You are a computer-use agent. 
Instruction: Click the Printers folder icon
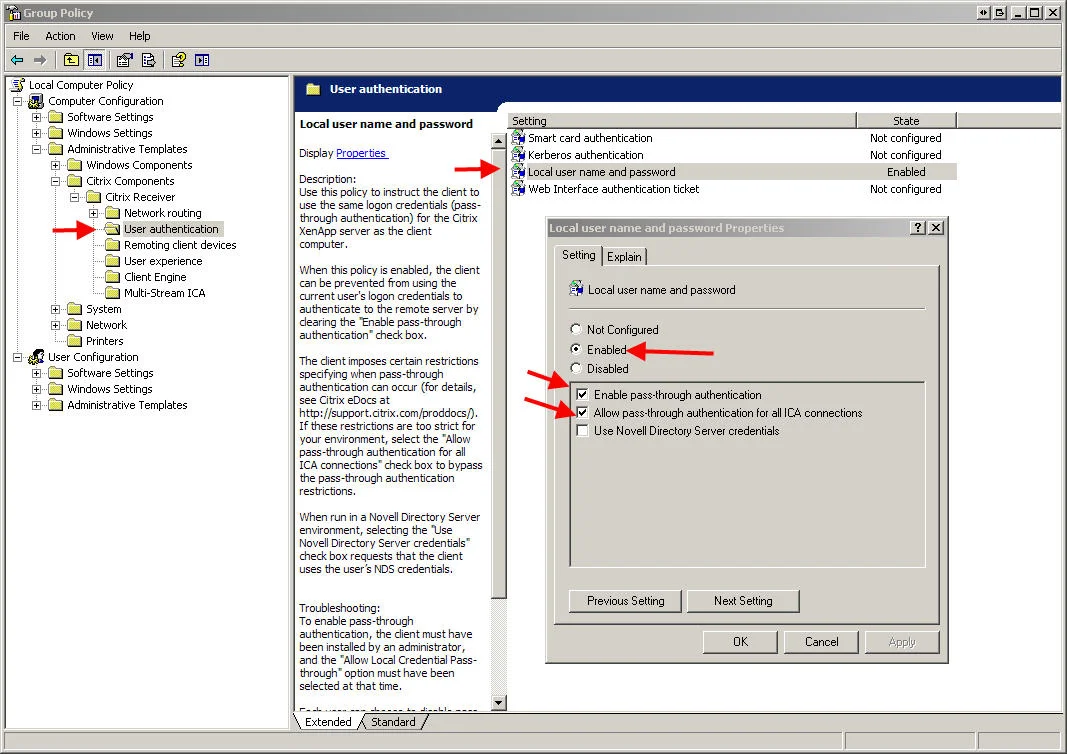(x=74, y=341)
